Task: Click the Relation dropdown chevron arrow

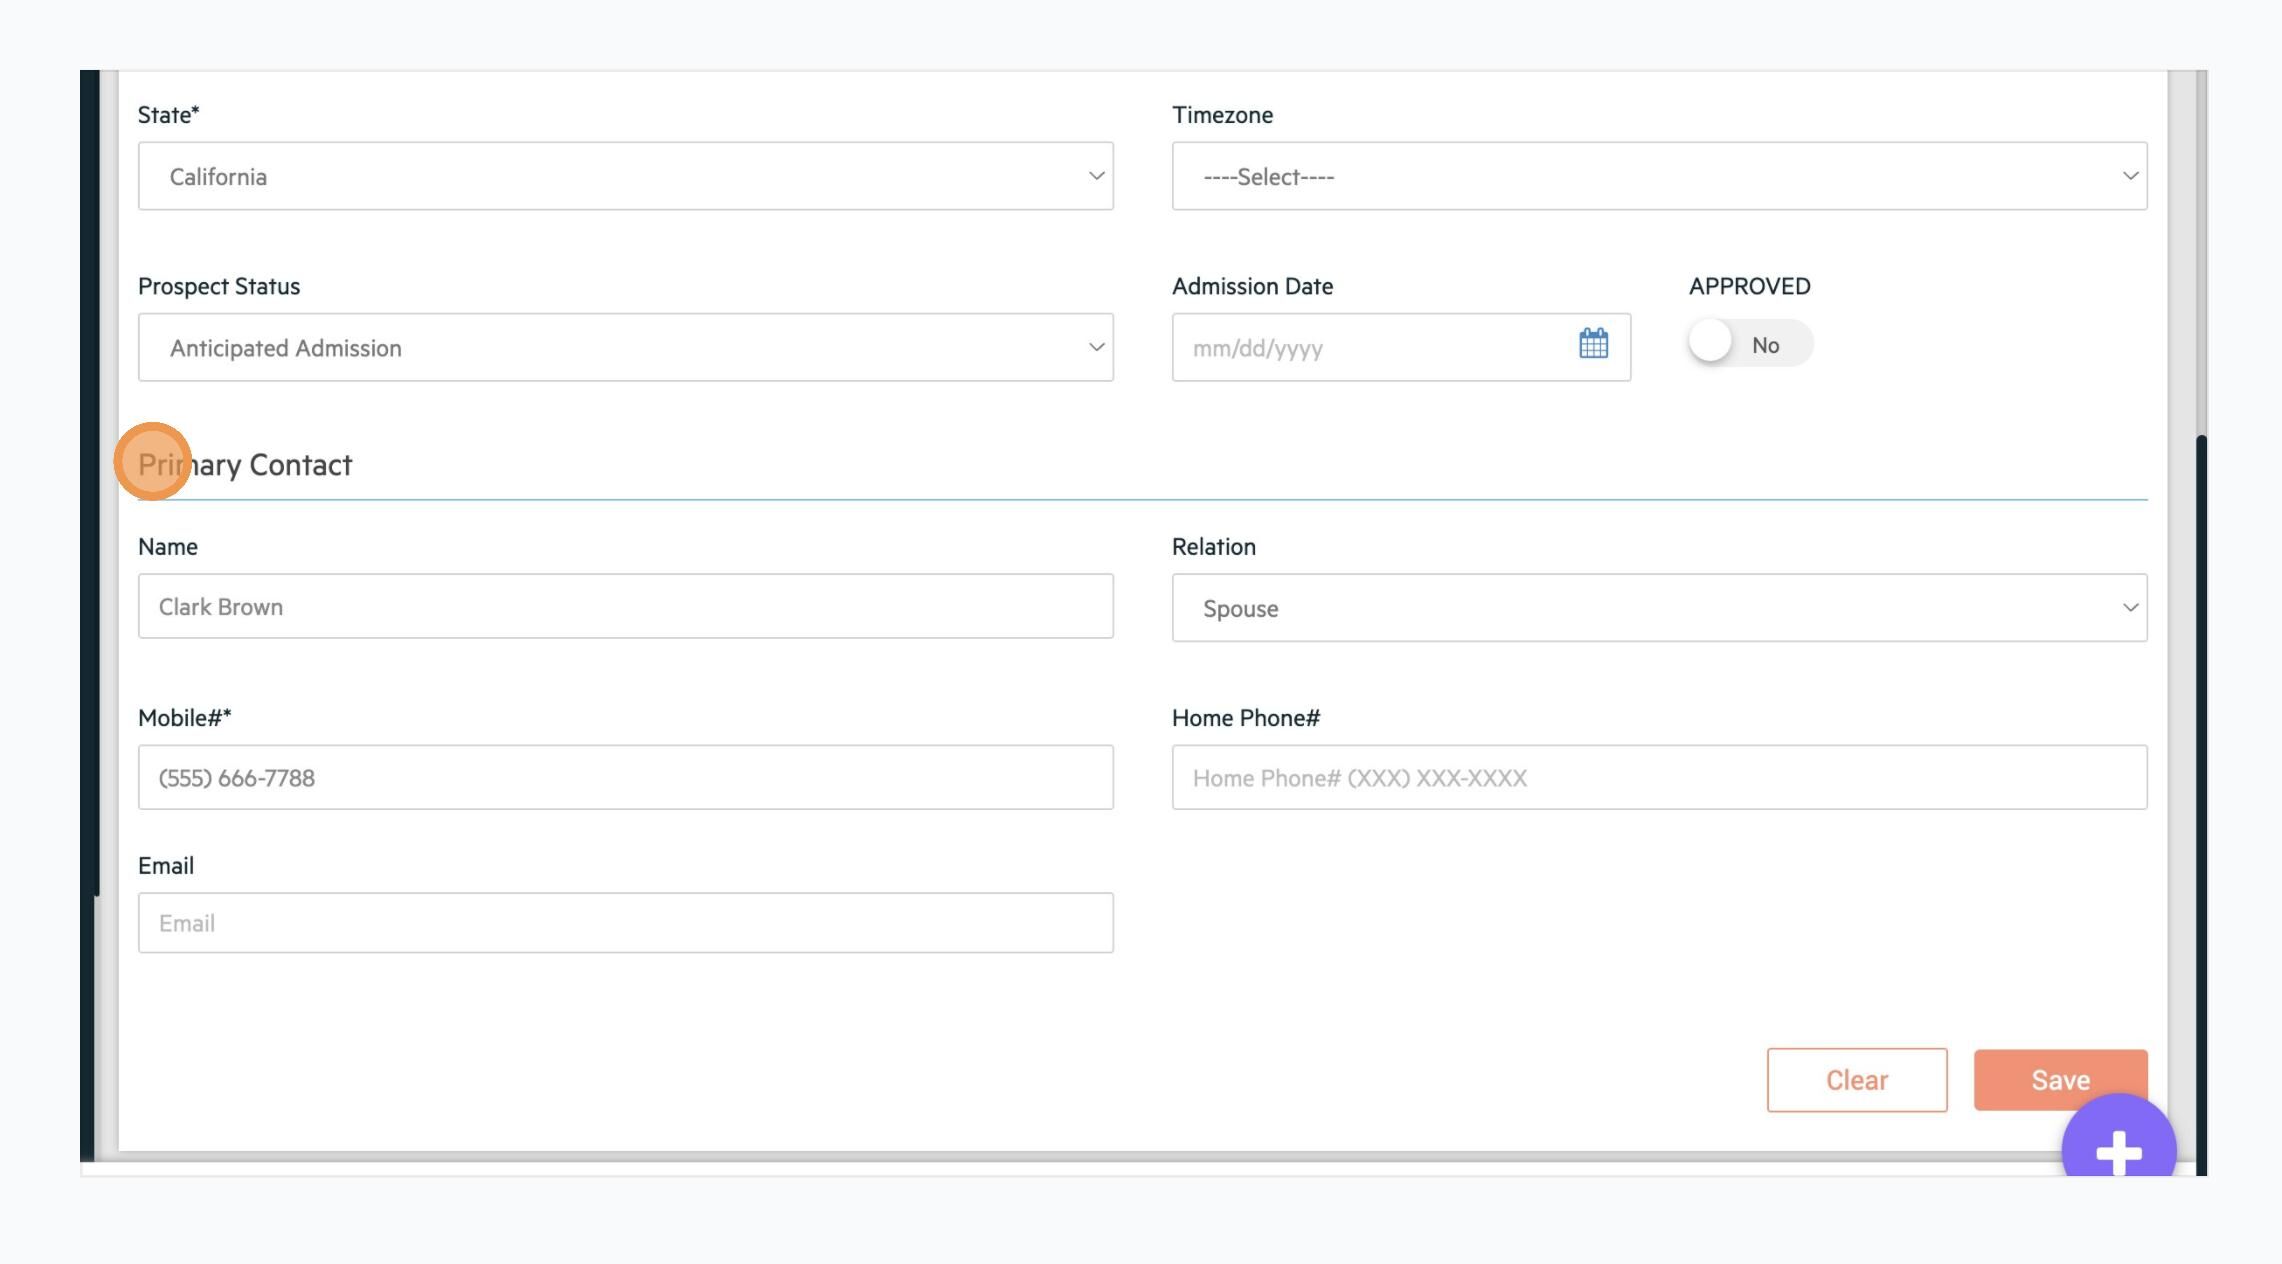Action: click(x=2130, y=608)
